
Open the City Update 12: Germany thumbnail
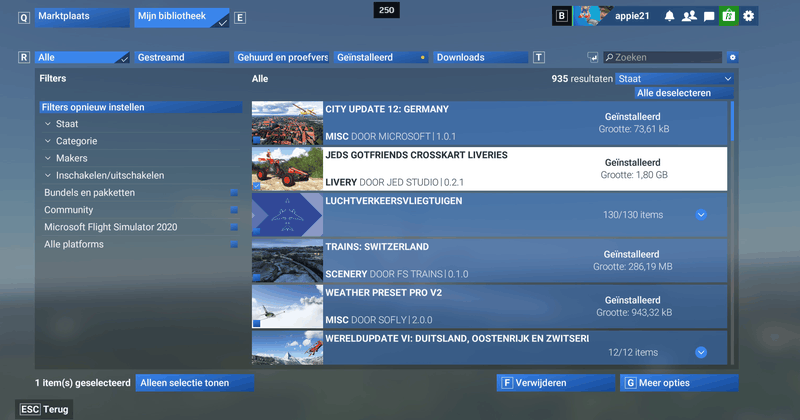coord(287,123)
